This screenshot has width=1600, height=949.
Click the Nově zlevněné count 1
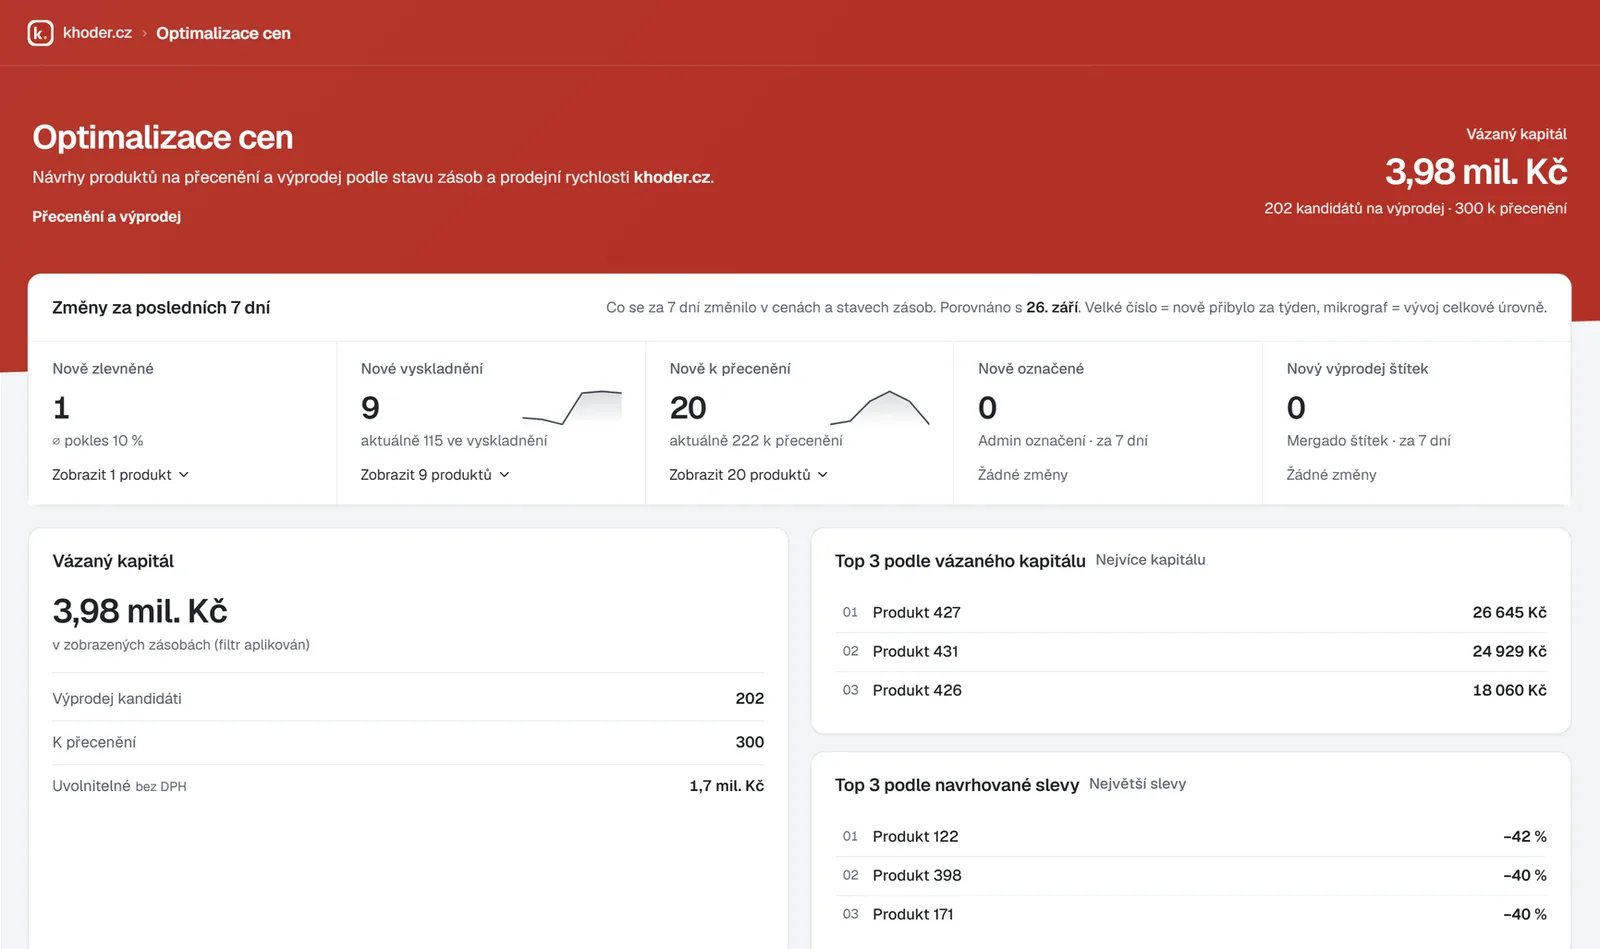click(x=61, y=408)
